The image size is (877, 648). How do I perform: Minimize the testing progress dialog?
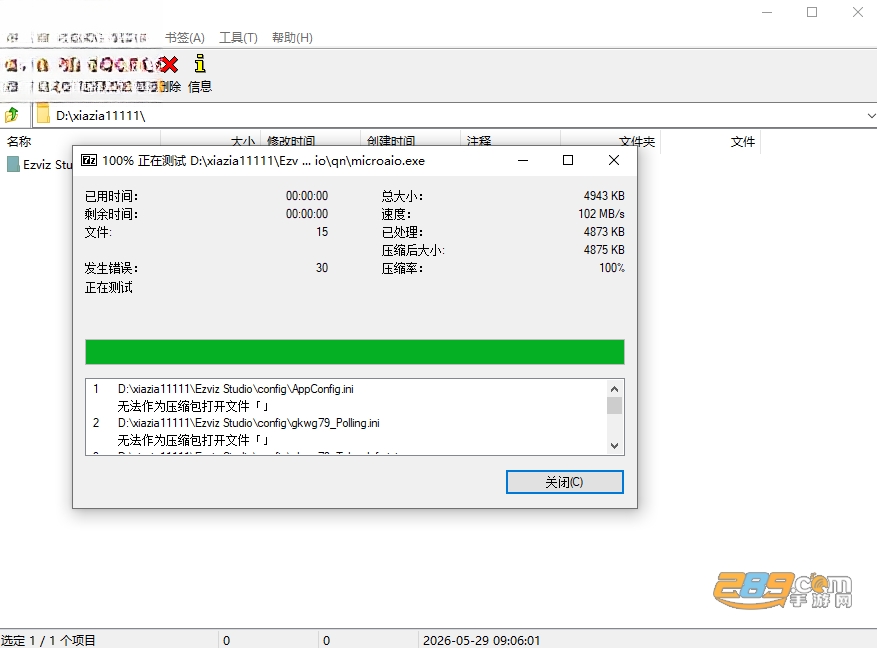(523, 160)
